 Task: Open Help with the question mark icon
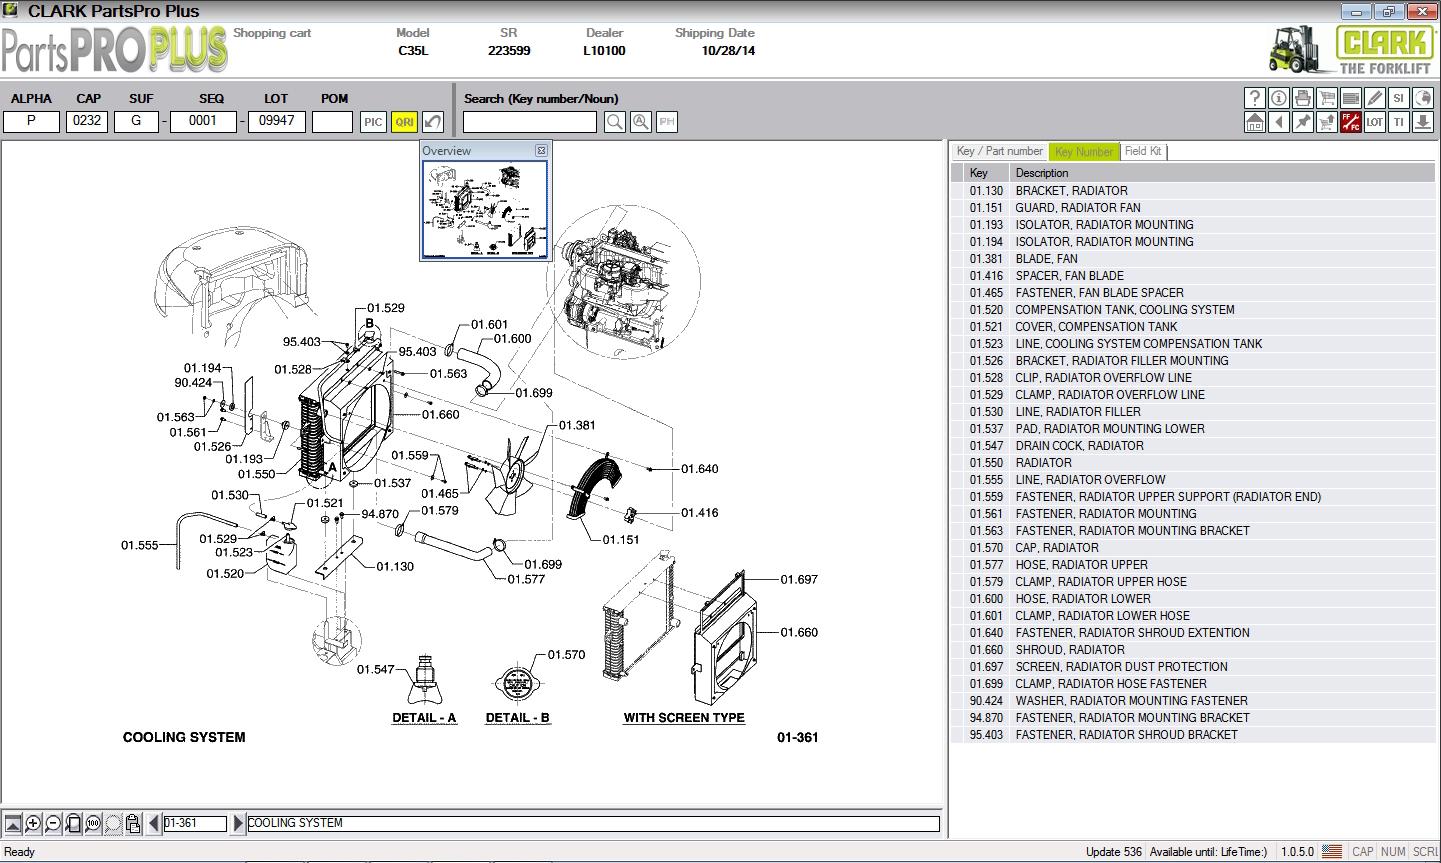1255,98
